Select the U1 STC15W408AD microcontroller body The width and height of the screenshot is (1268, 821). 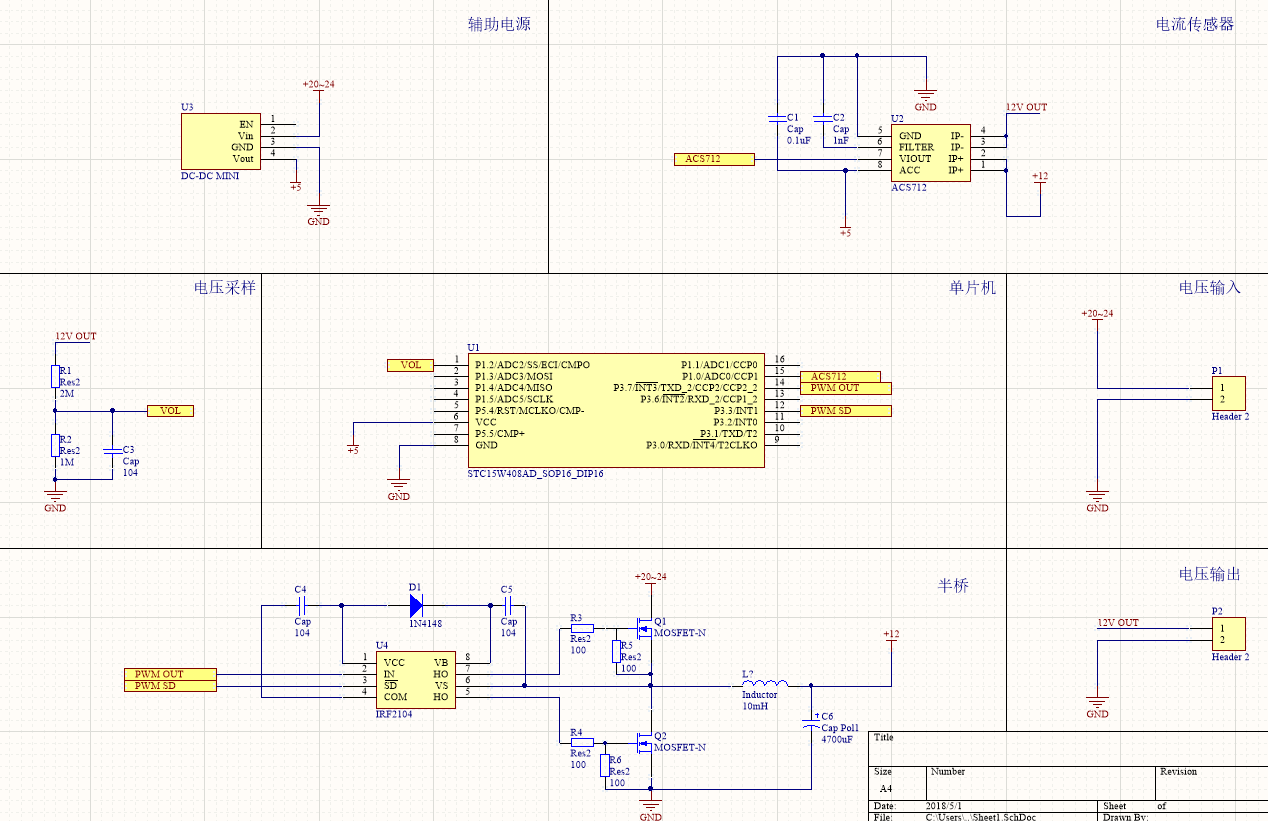click(616, 410)
